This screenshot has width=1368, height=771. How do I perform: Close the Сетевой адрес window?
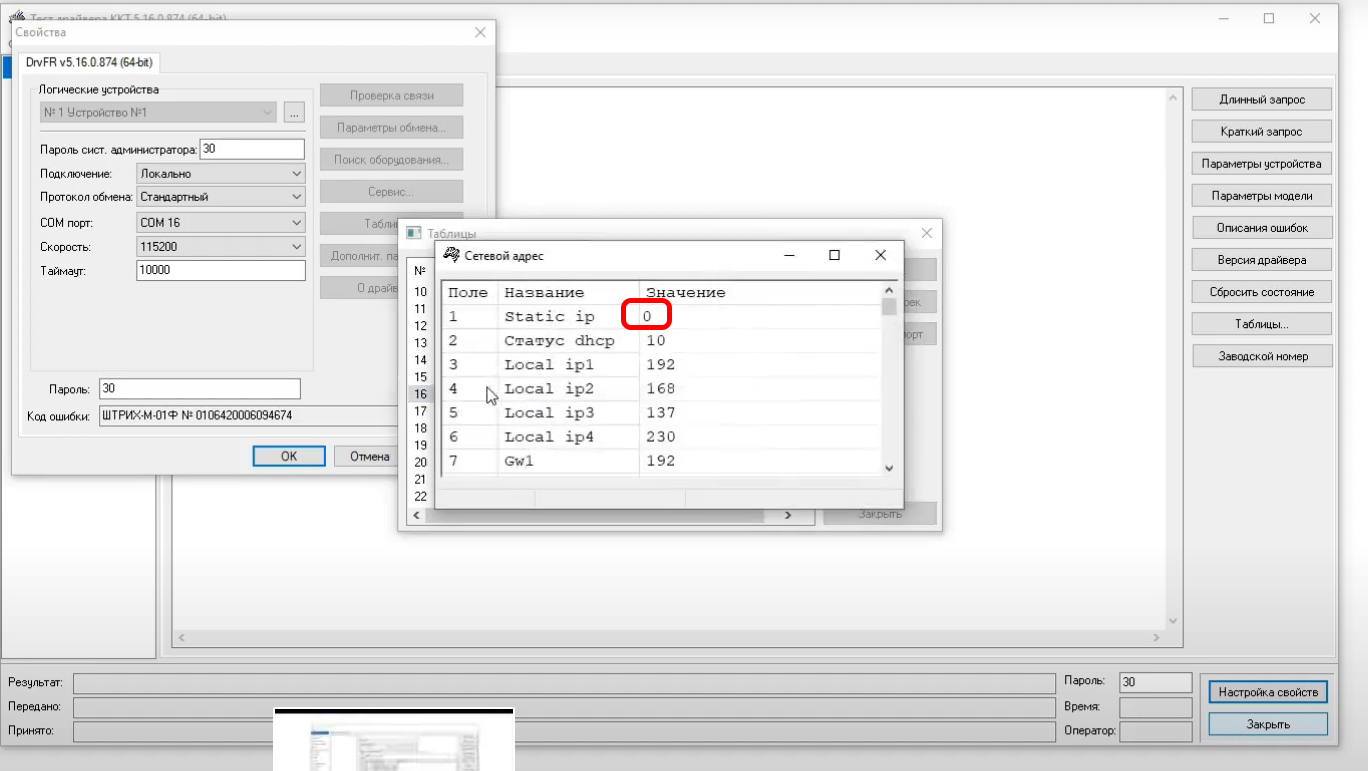[x=880, y=256]
